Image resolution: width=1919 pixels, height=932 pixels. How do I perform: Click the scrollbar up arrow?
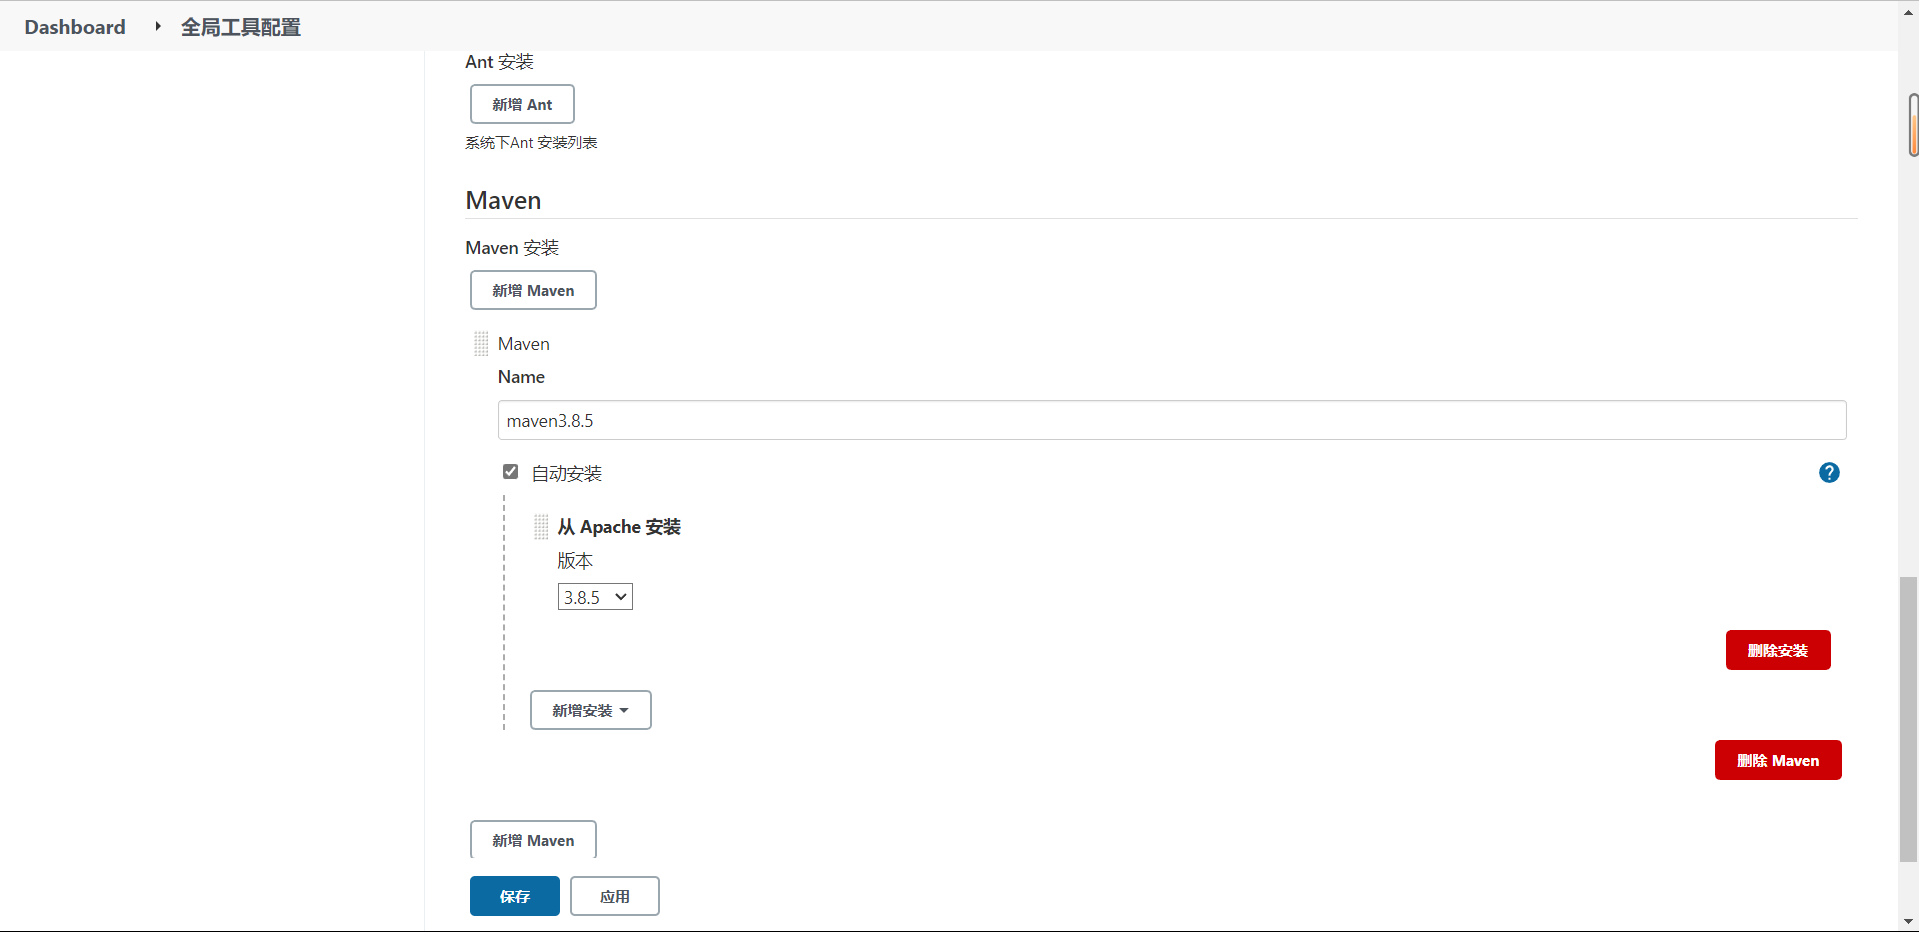[1908, 9]
